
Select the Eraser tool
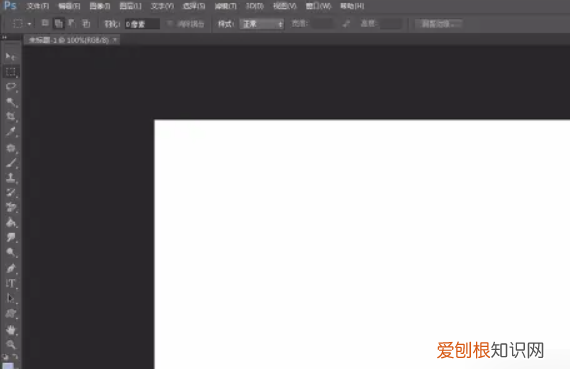pos(11,208)
